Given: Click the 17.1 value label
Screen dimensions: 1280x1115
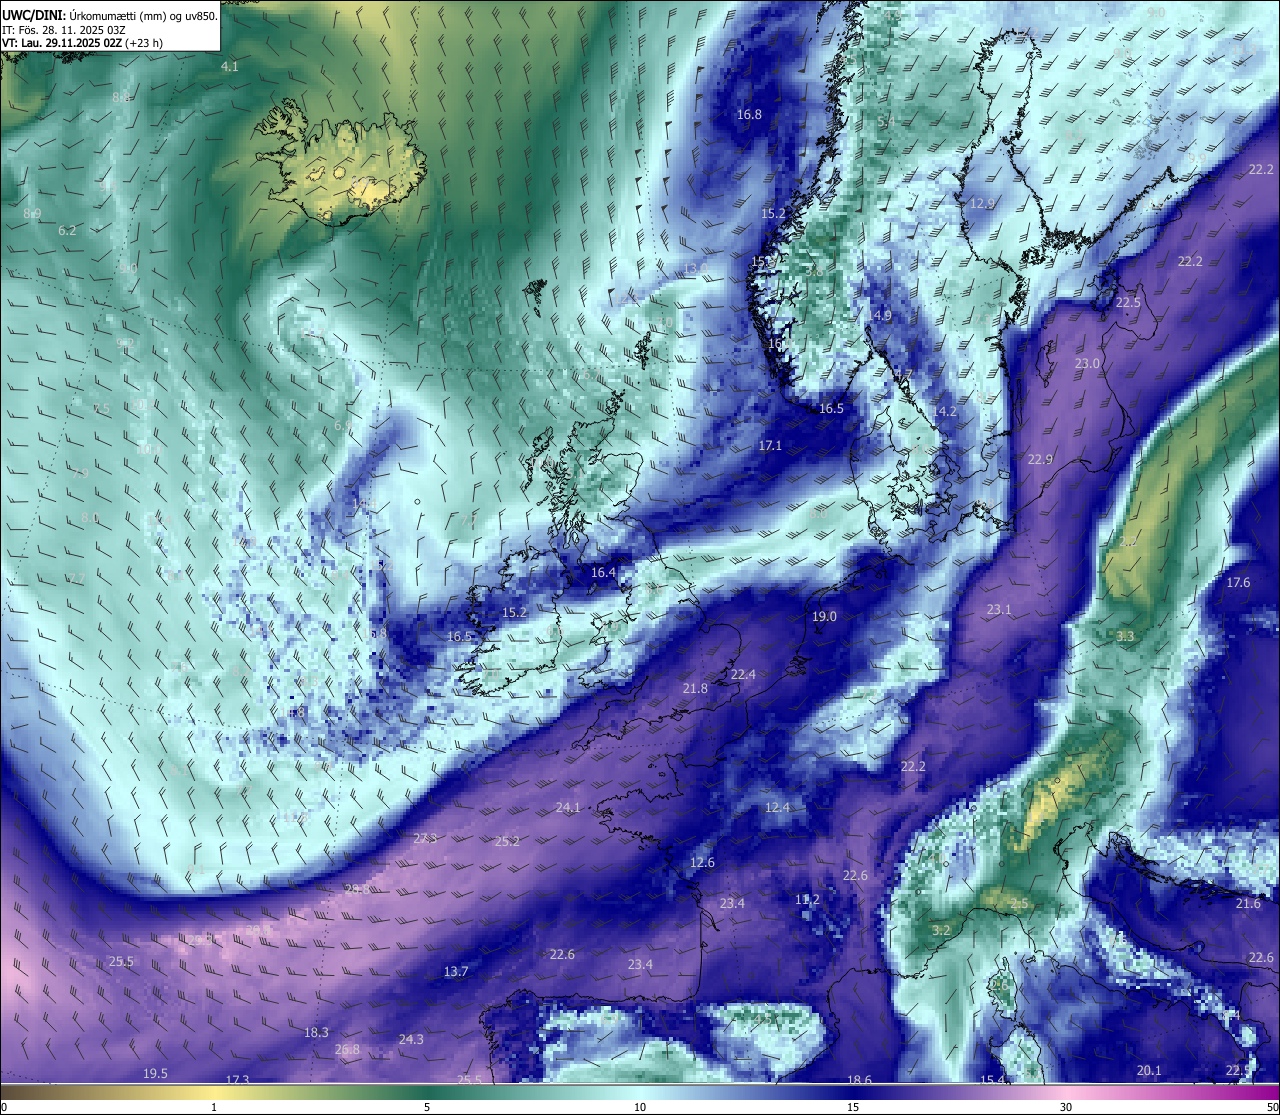Looking at the screenshot, I should [770, 445].
